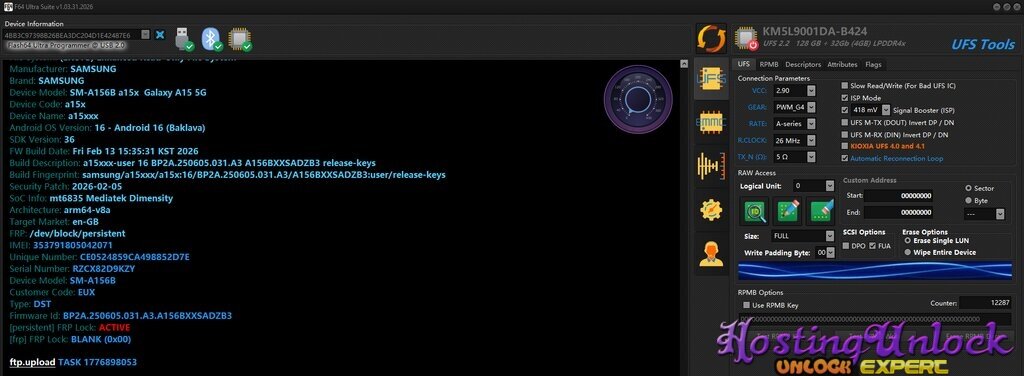Choose Wipe Entire Device option
The width and height of the screenshot is (1024, 376).
point(908,252)
